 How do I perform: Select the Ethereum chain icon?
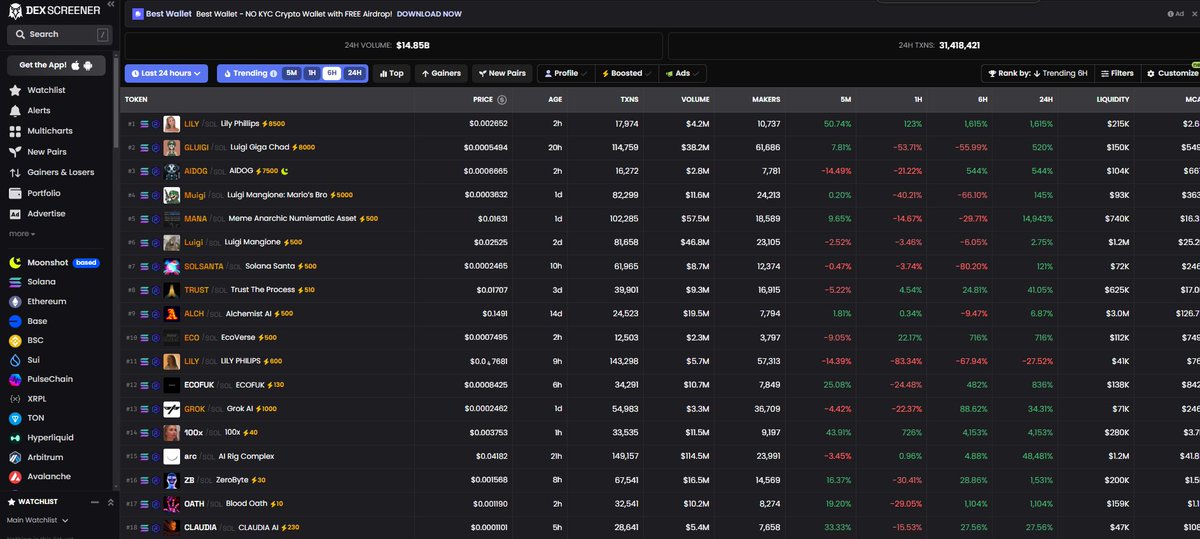tap(15, 301)
